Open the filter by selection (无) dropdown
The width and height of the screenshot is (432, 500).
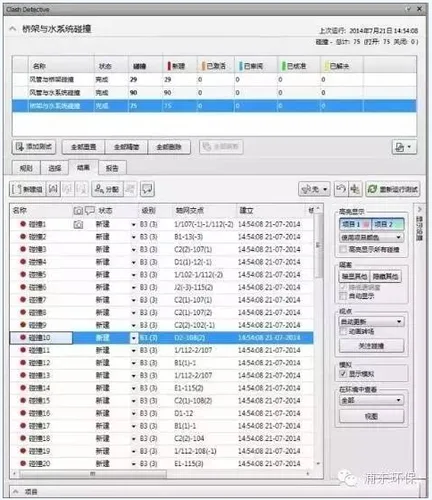point(314,189)
